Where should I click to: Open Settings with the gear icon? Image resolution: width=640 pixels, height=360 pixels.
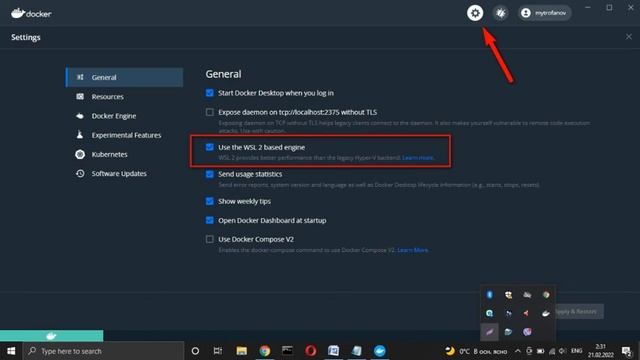475,13
